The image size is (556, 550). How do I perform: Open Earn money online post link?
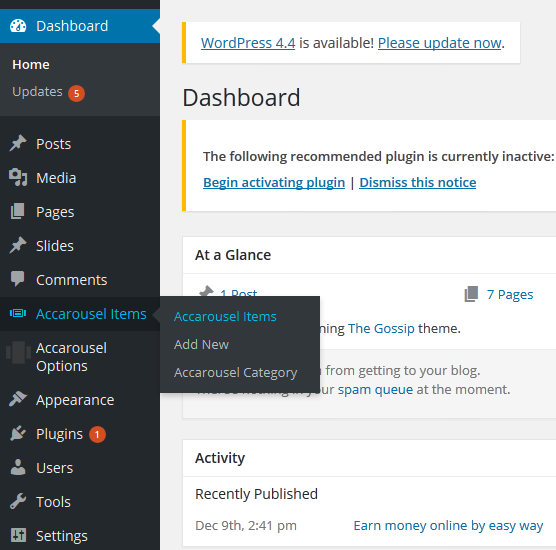click(x=448, y=526)
